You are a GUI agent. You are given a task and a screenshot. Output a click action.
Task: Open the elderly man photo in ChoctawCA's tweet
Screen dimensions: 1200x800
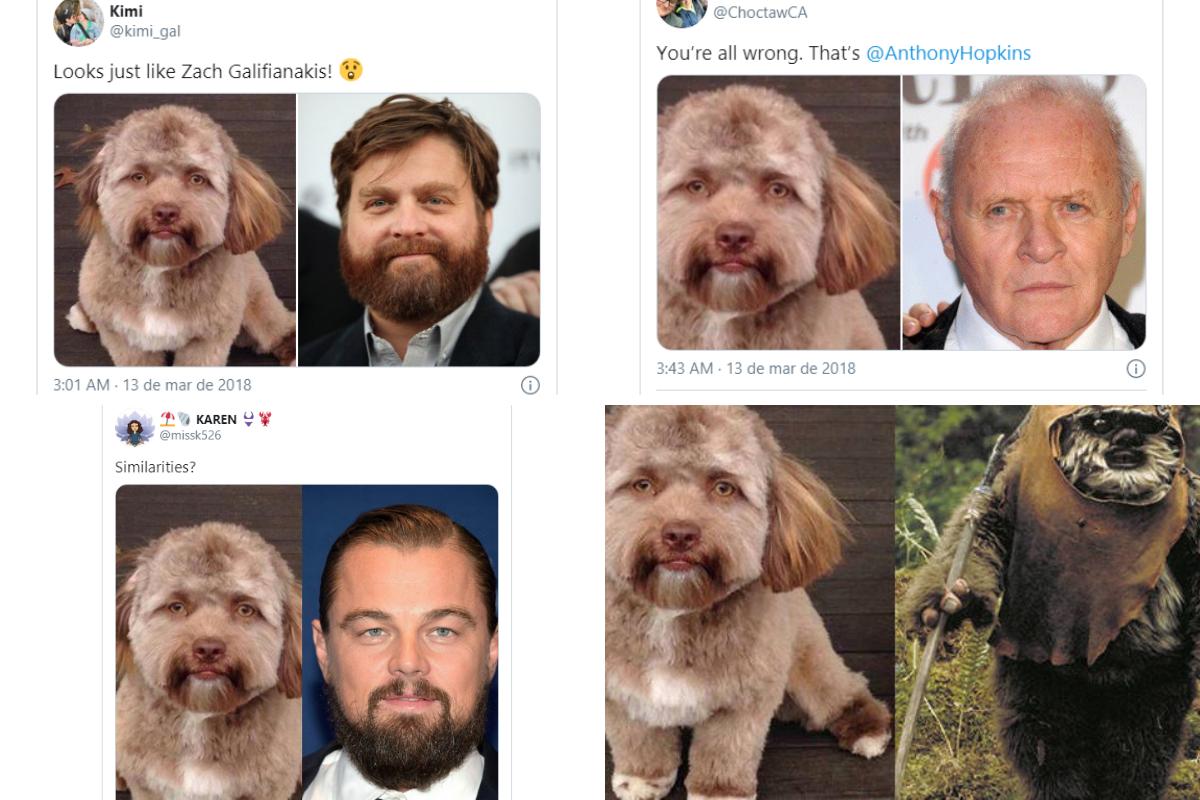(x=1024, y=212)
